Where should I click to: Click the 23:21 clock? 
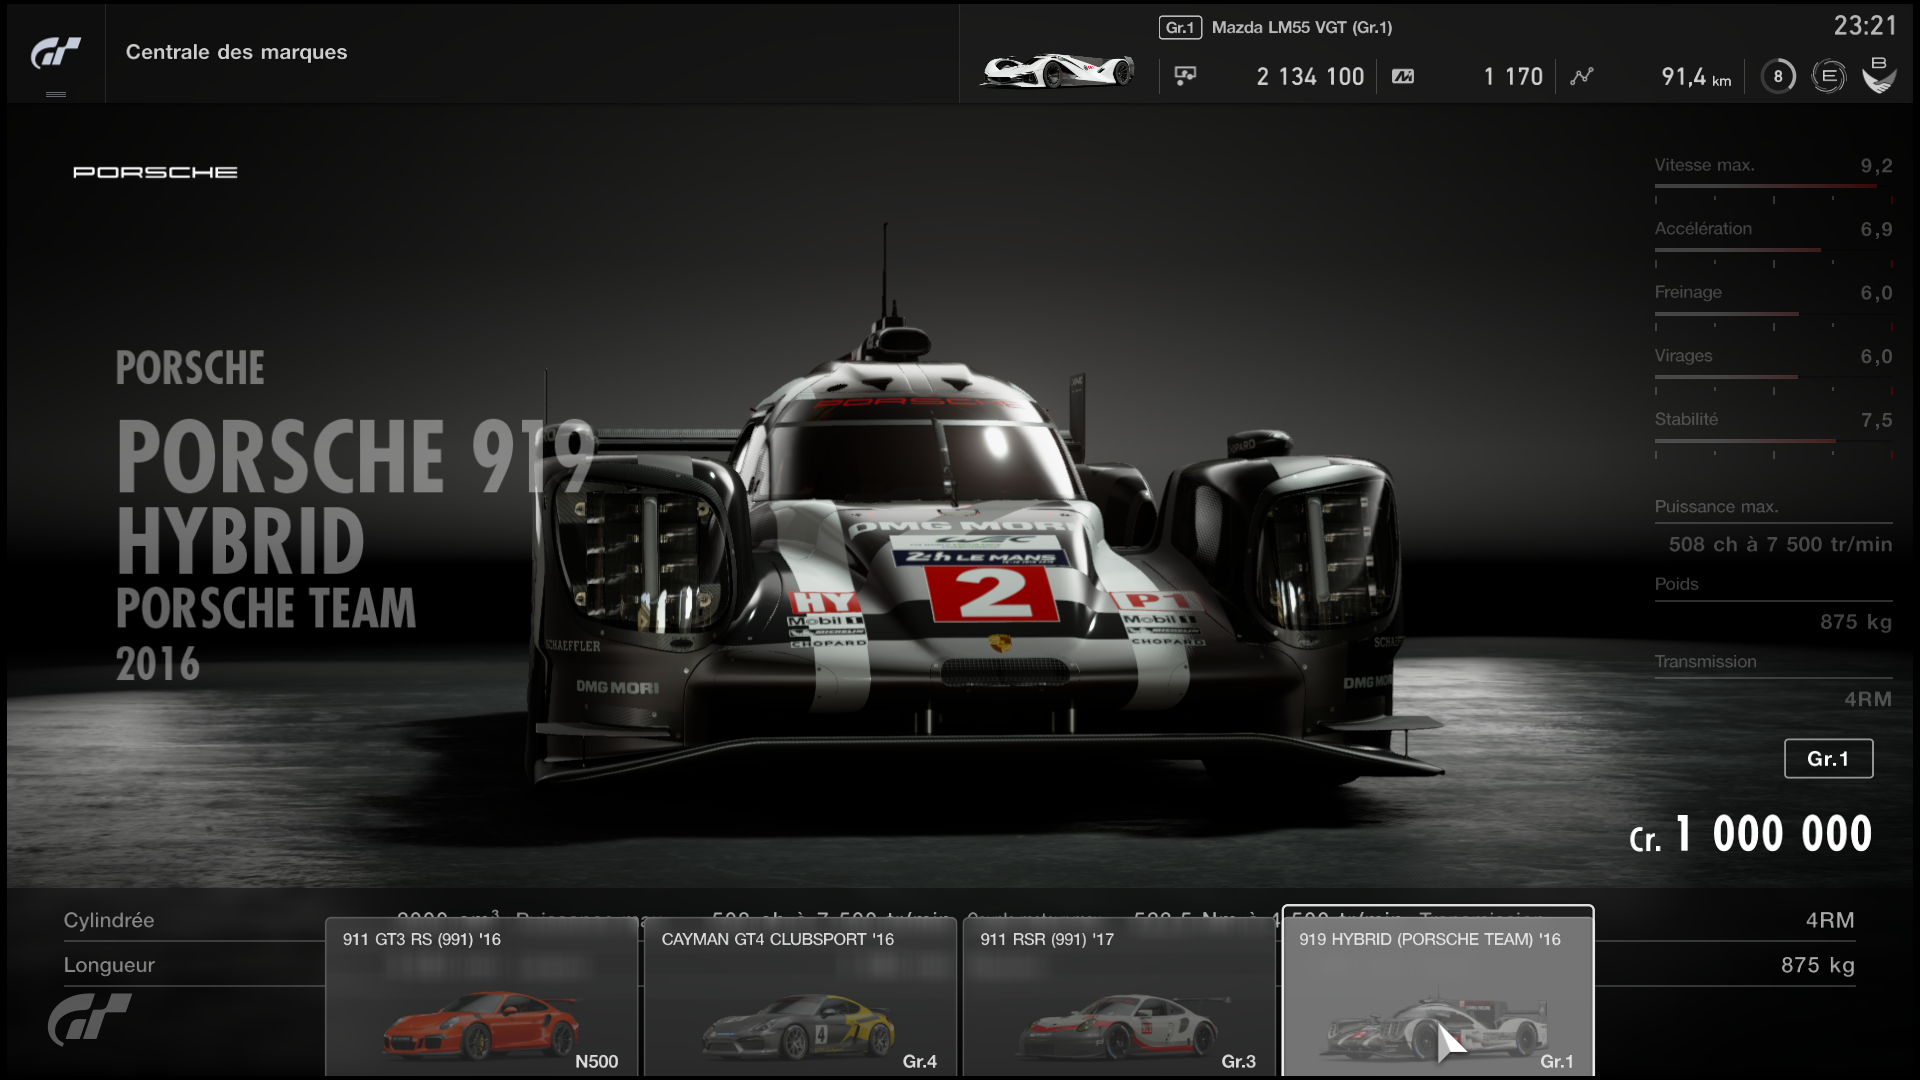pos(1865,25)
